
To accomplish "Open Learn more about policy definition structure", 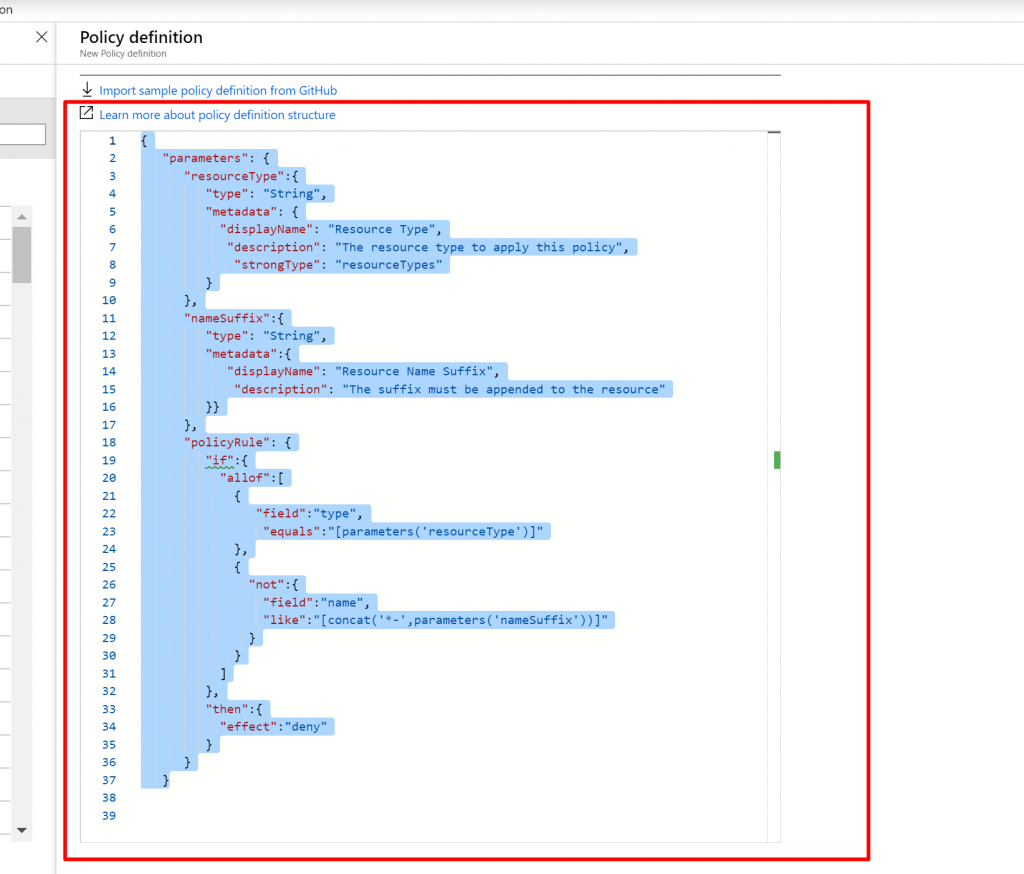I will tap(217, 115).
